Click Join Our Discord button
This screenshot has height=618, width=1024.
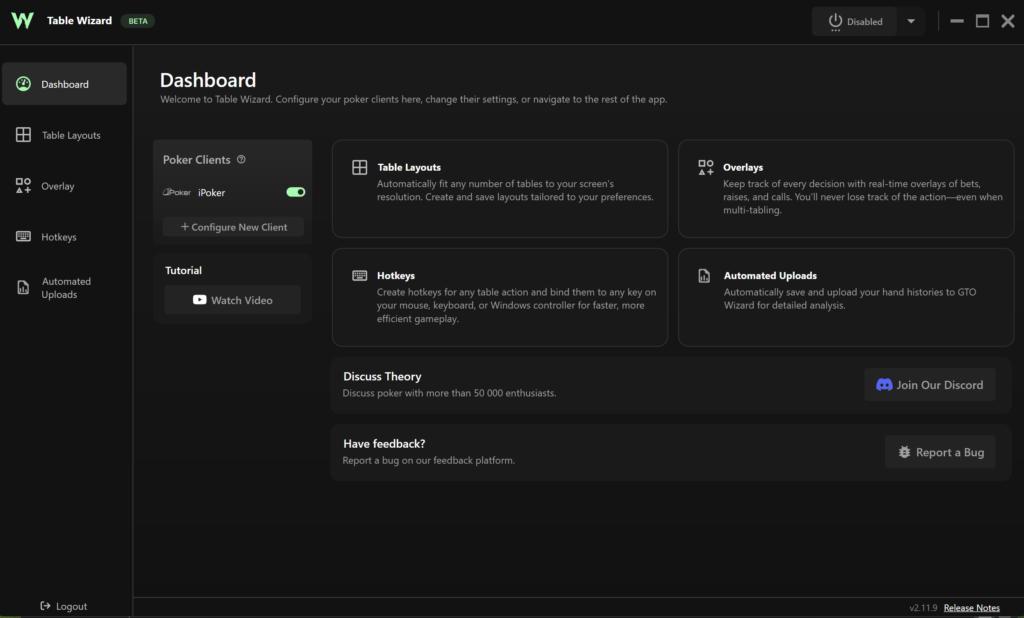click(x=930, y=385)
